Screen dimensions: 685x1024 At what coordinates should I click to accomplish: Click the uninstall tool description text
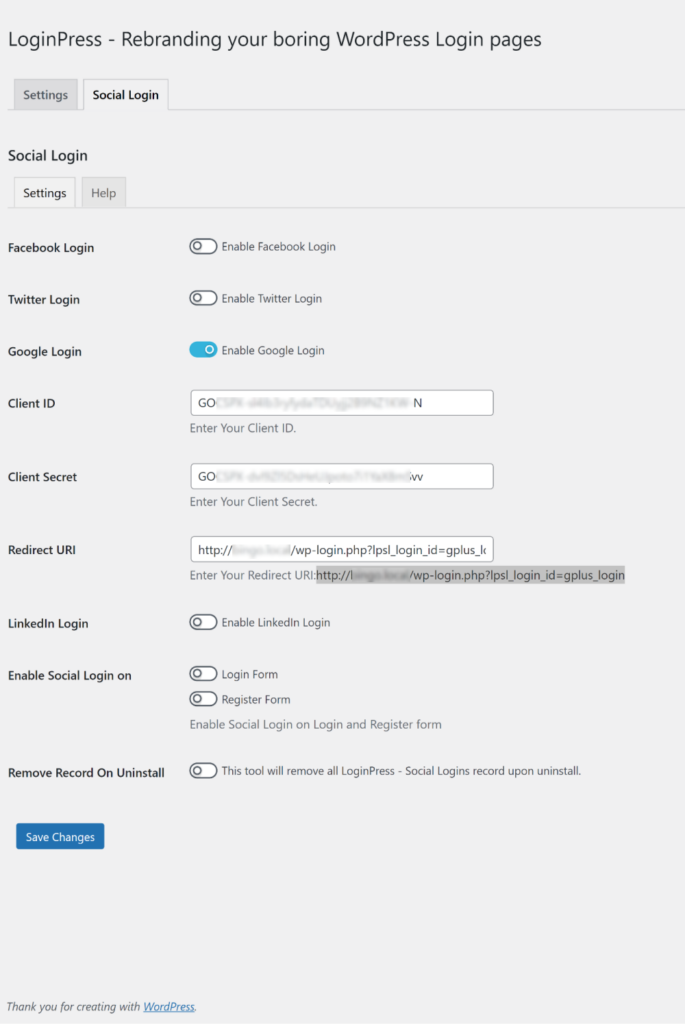[x=401, y=771]
